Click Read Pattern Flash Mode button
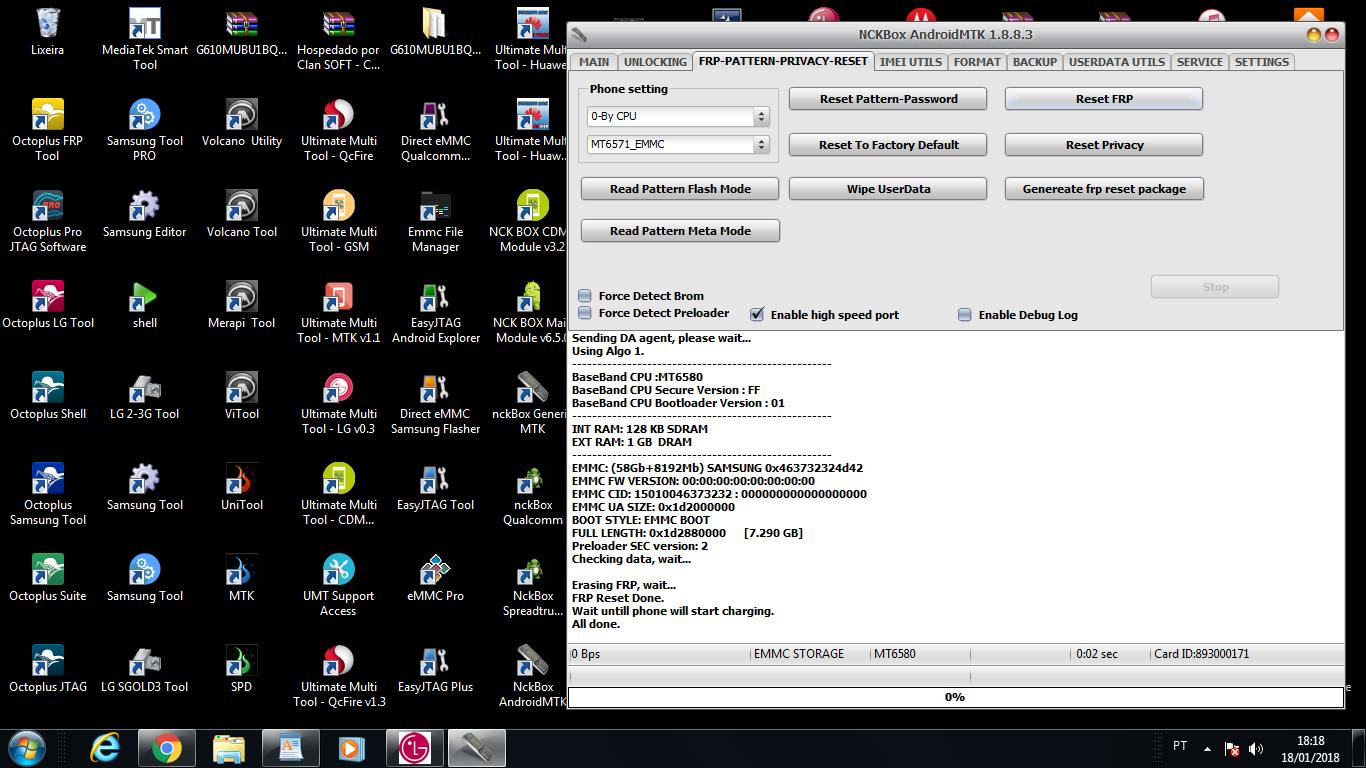 coord(680,189)
